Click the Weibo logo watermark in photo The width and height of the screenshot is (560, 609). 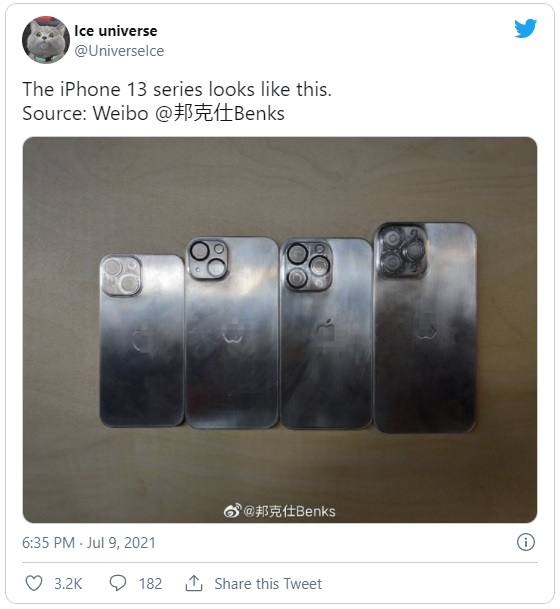[232, 510]
